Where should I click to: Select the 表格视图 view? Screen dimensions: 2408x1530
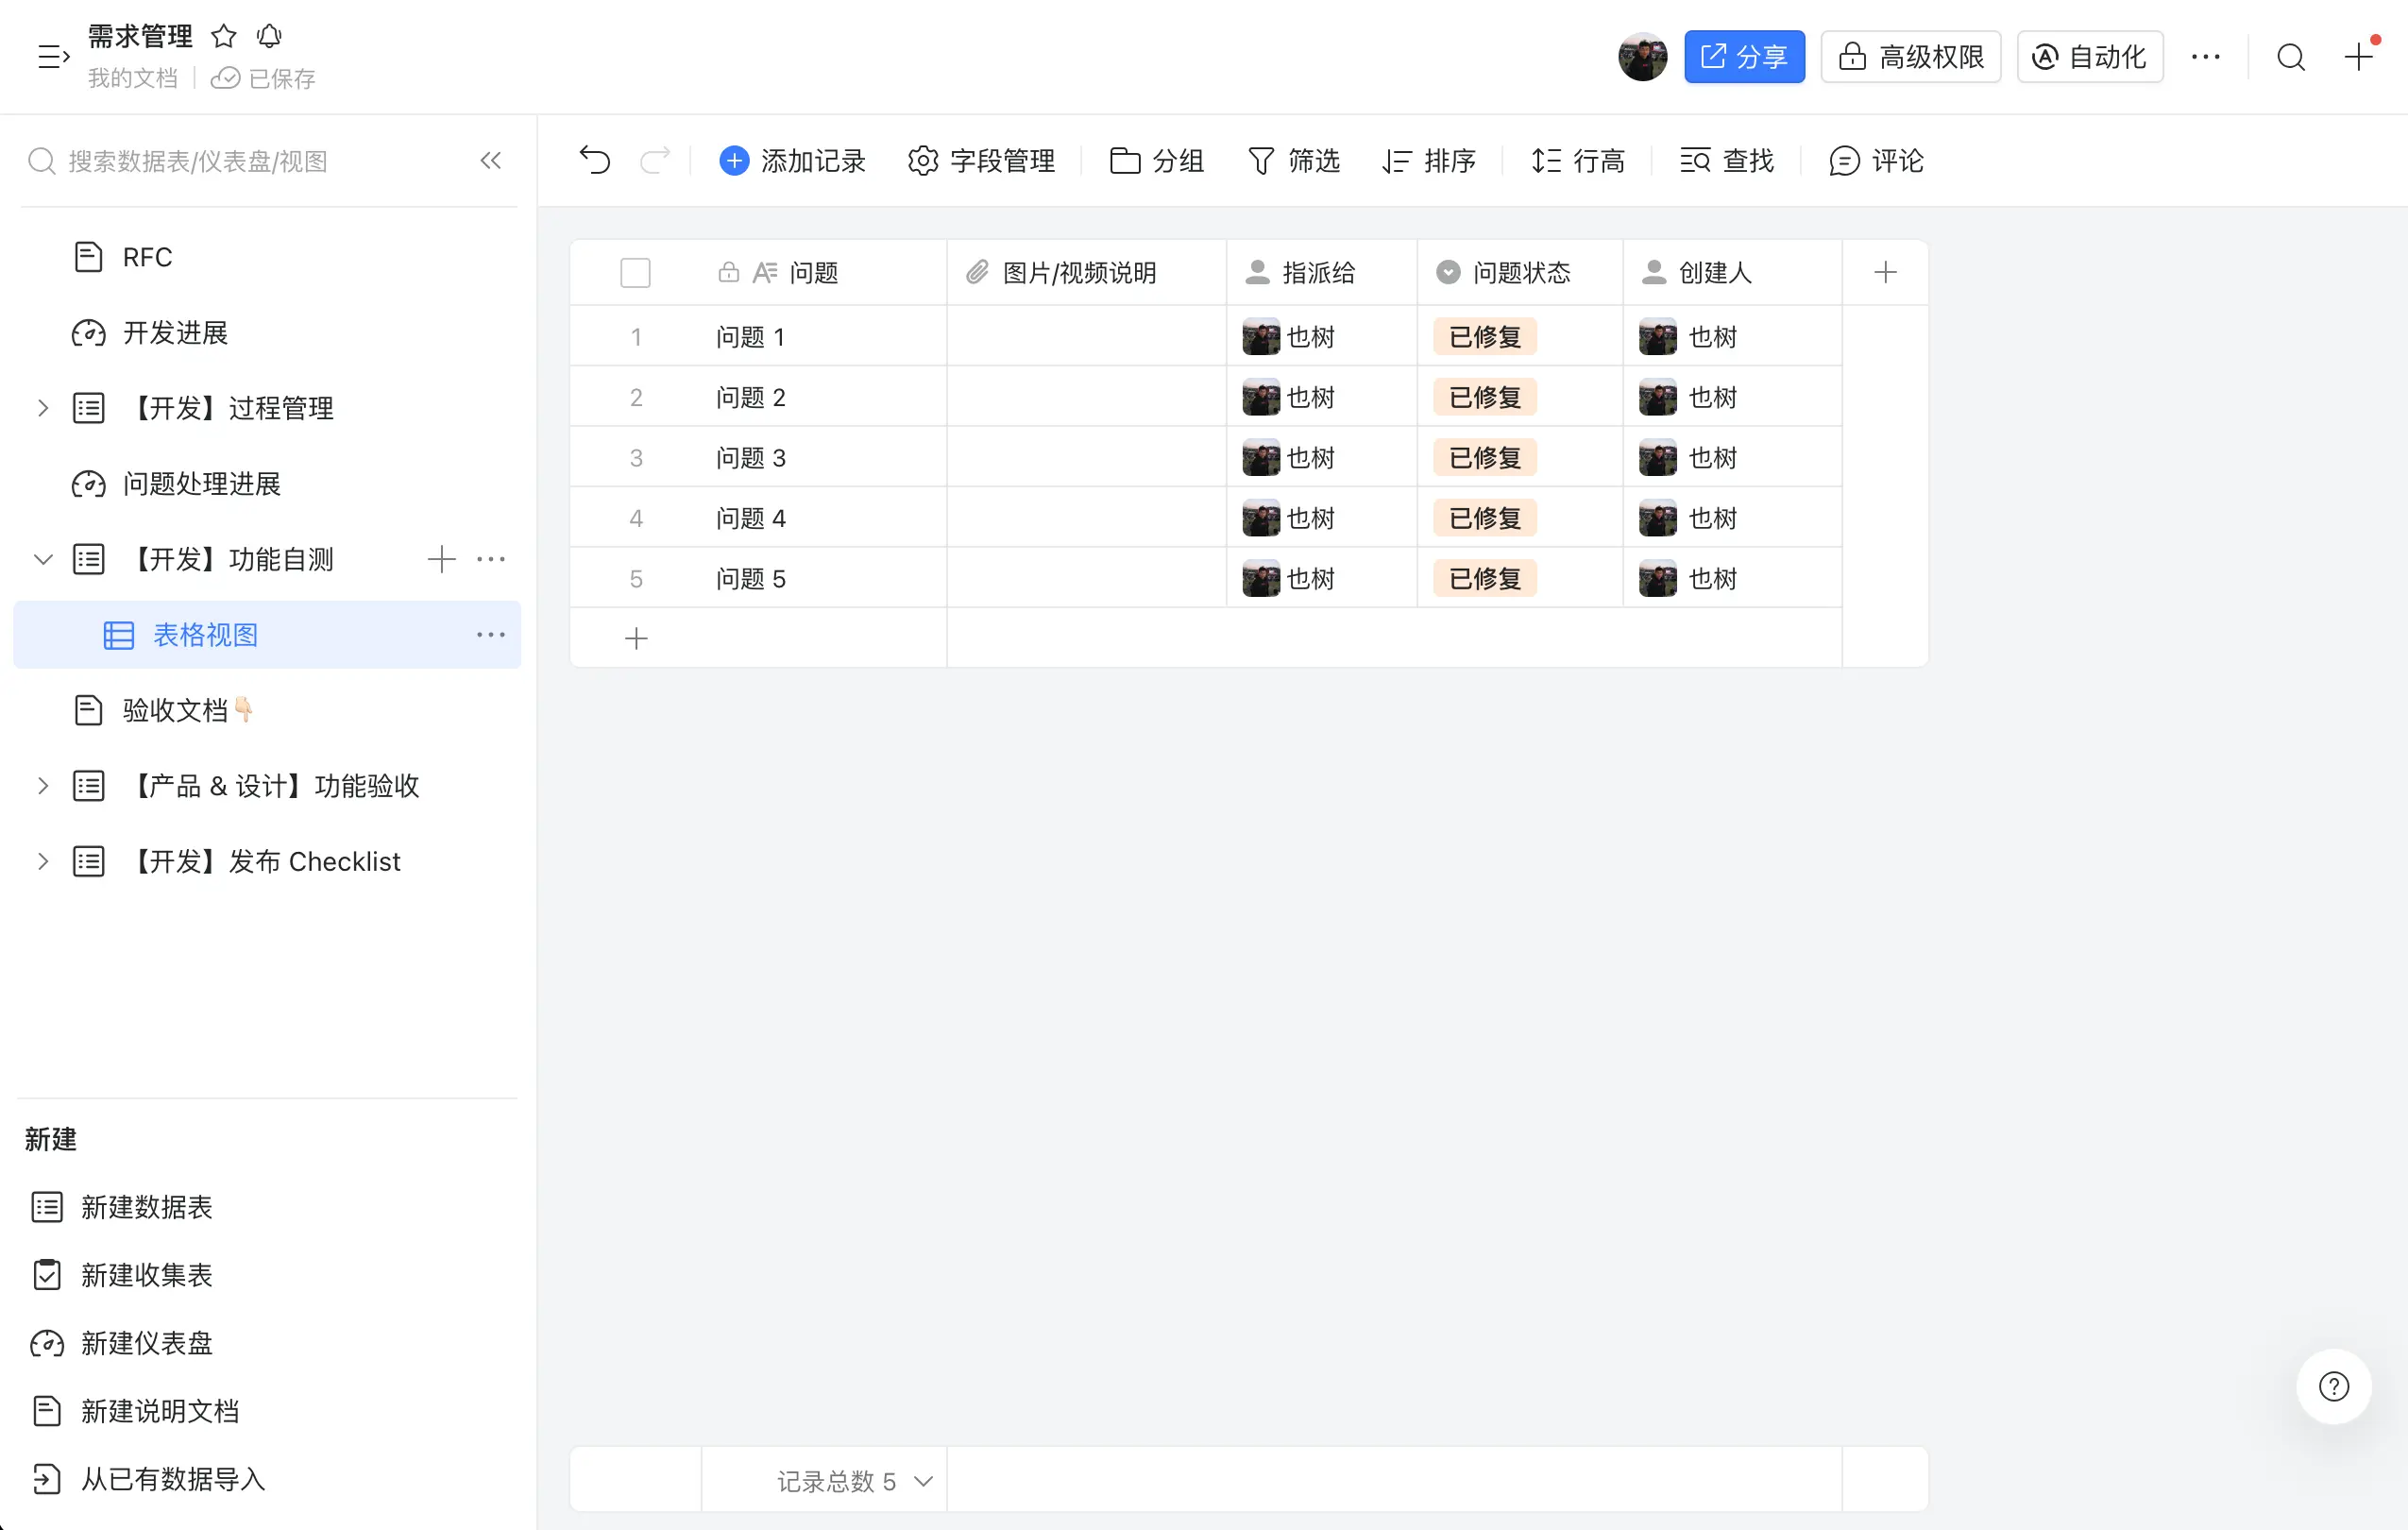205,635
